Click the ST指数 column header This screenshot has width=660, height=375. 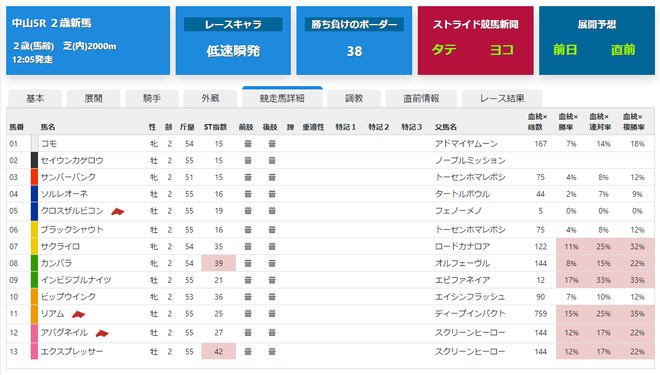pyautogui.click(x=216, y=127)
